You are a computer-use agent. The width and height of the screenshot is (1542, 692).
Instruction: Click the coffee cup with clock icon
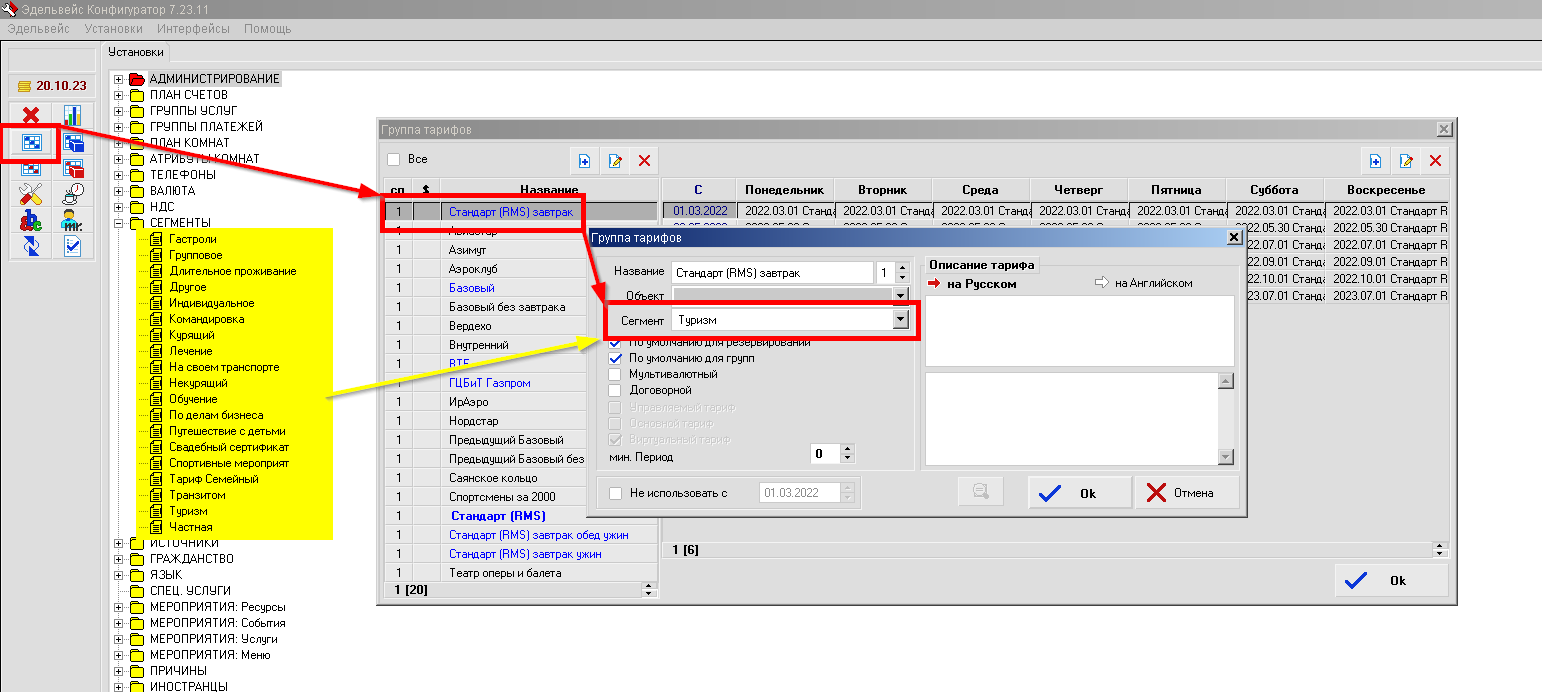pyautogui.click(x=73, y=194)
